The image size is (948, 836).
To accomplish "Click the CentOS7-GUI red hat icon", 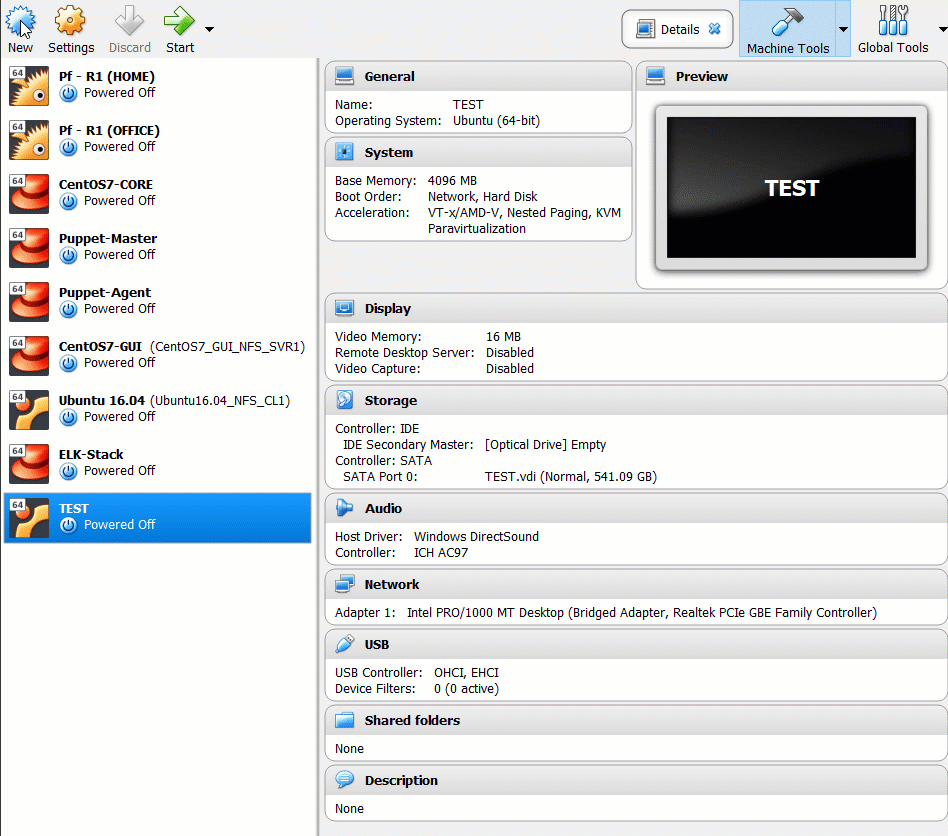I will pos(29,355).
